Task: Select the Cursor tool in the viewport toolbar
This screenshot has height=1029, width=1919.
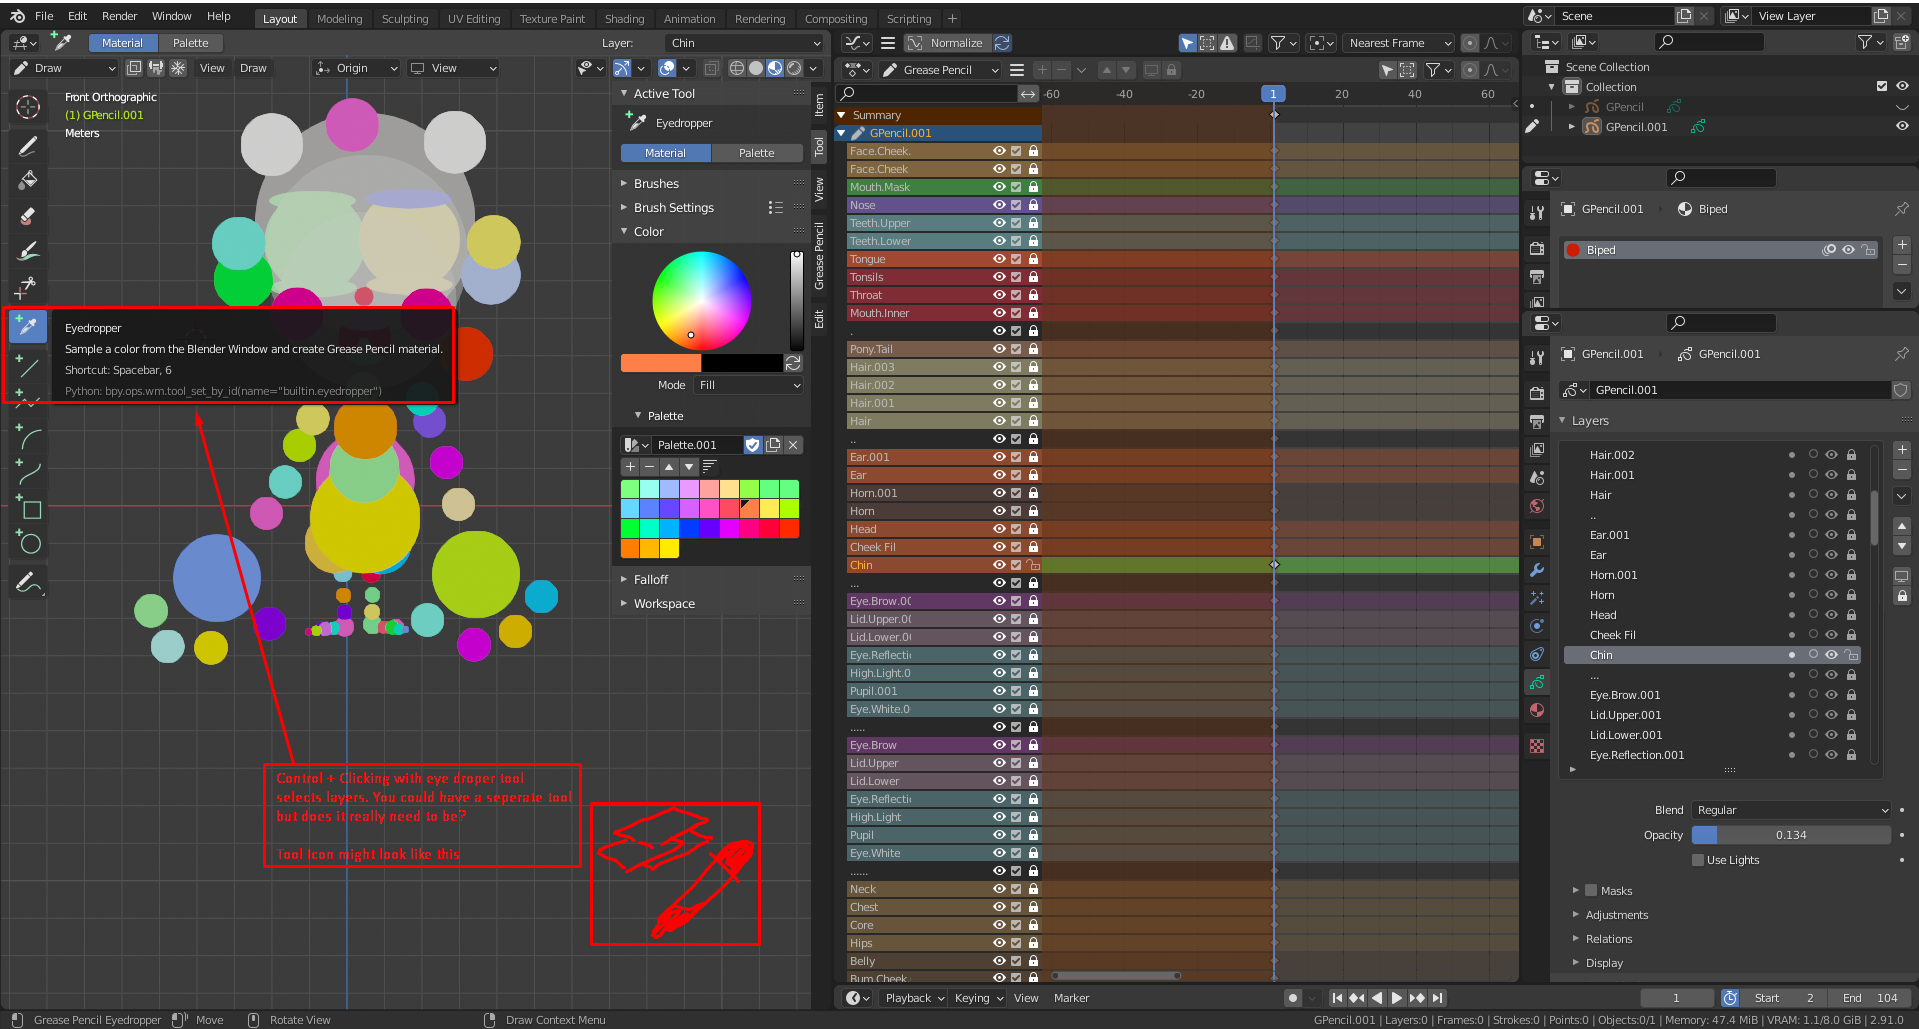Action: [x=28, y=107]
